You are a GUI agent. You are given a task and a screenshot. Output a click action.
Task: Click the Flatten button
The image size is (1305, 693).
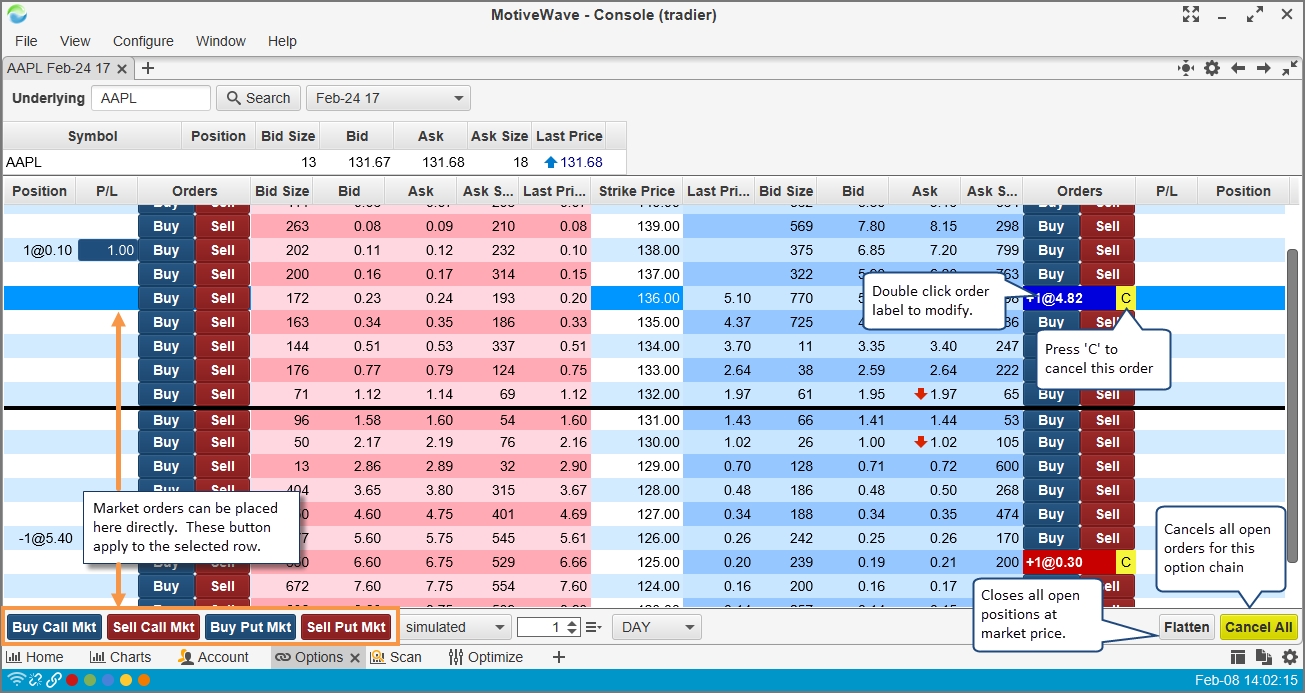[x=1187, y=627]
